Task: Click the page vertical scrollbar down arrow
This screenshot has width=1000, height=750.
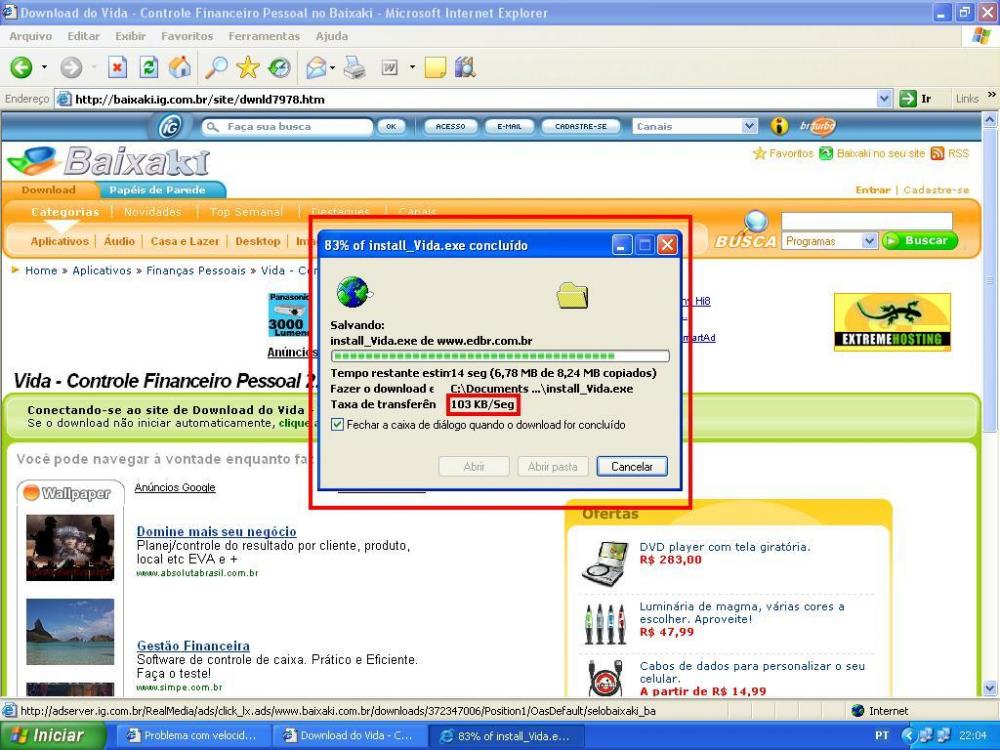Action: click(x=990, y=688)
